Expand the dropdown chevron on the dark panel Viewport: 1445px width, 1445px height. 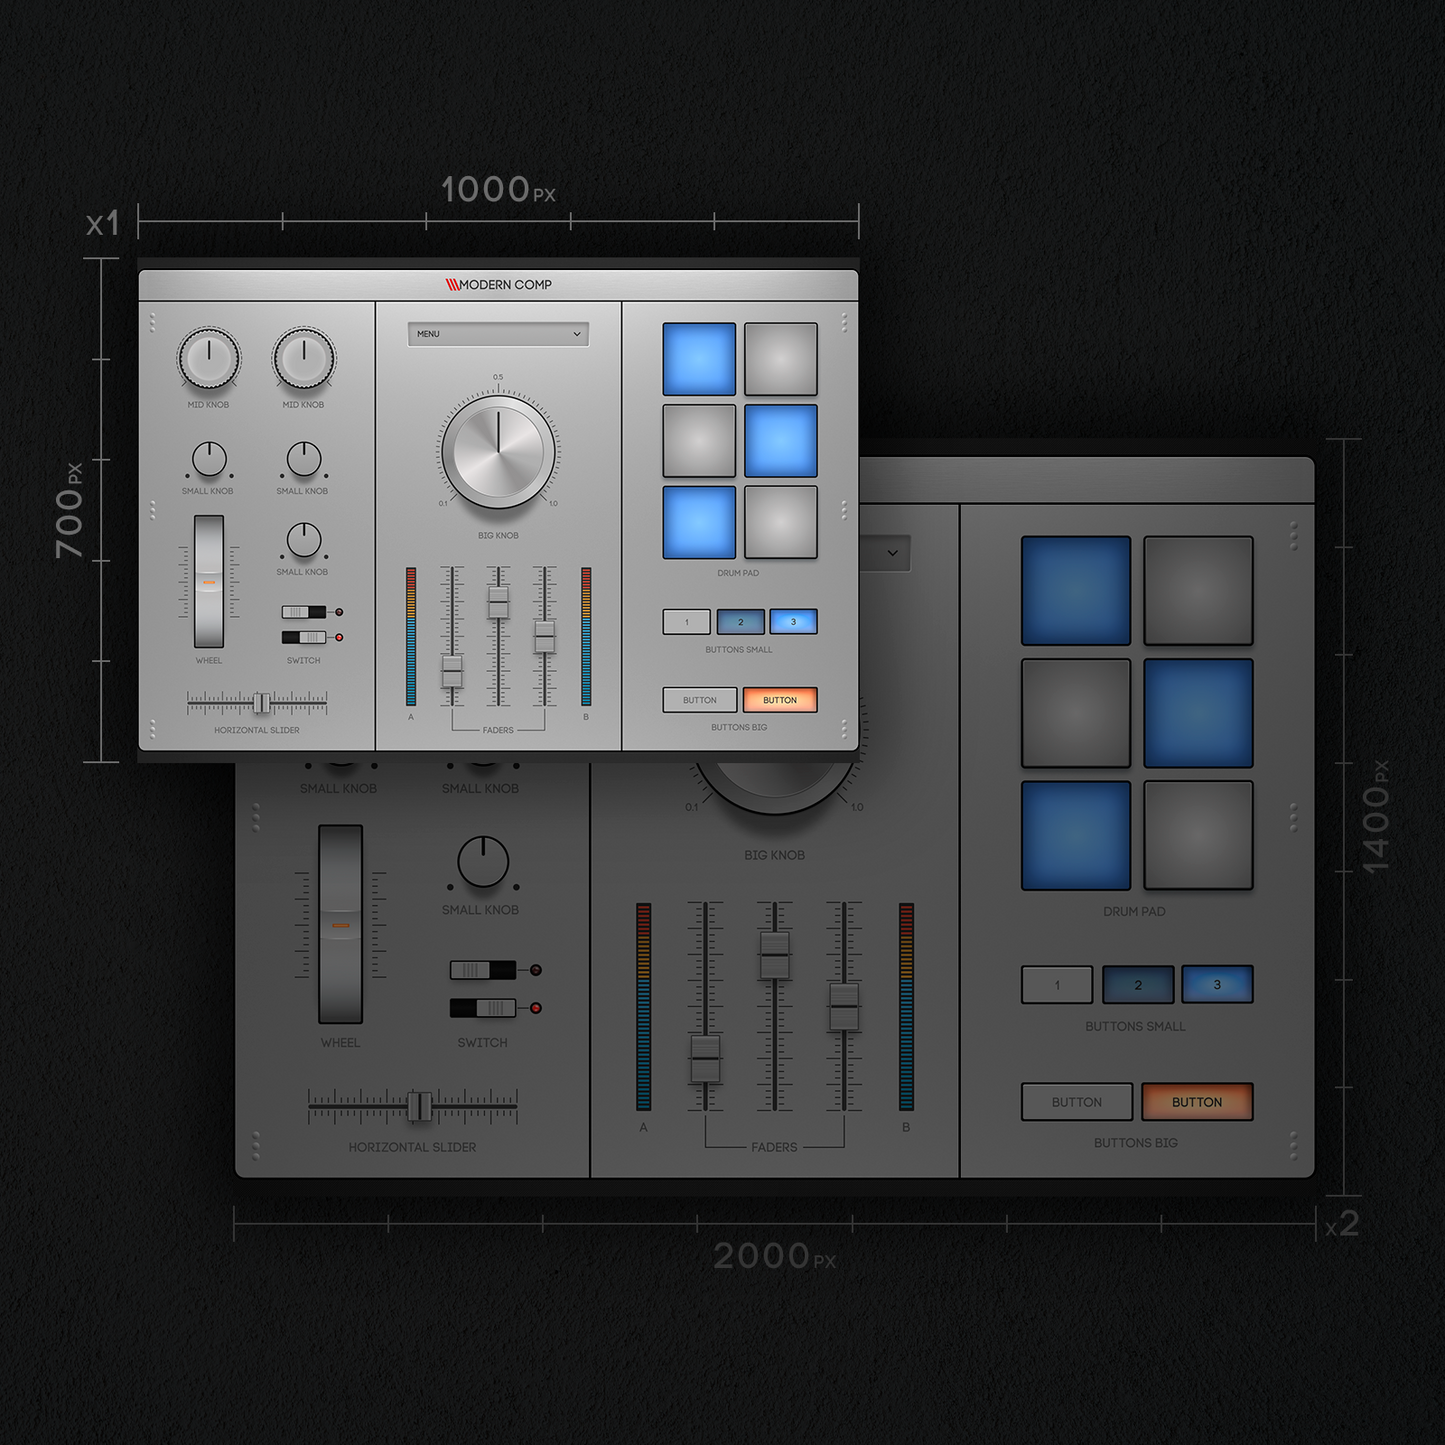click(x=892, y=553)
